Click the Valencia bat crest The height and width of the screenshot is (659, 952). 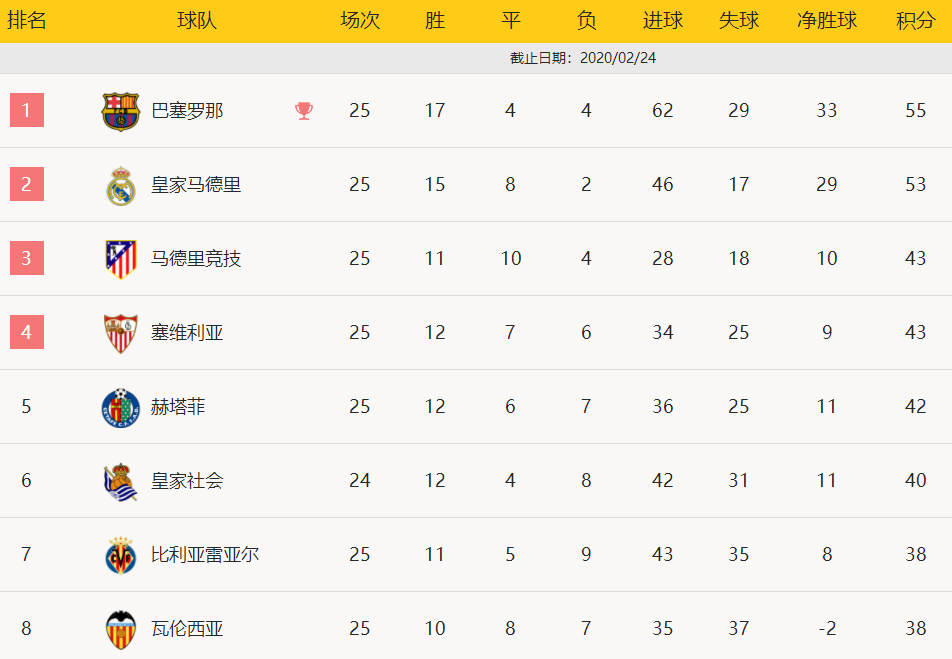[121, 629]
